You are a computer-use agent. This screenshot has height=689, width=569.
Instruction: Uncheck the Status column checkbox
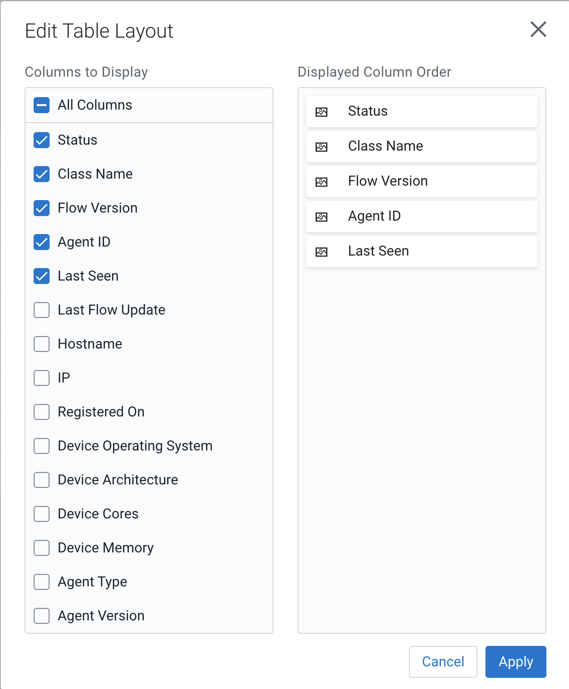coord(42,140)
